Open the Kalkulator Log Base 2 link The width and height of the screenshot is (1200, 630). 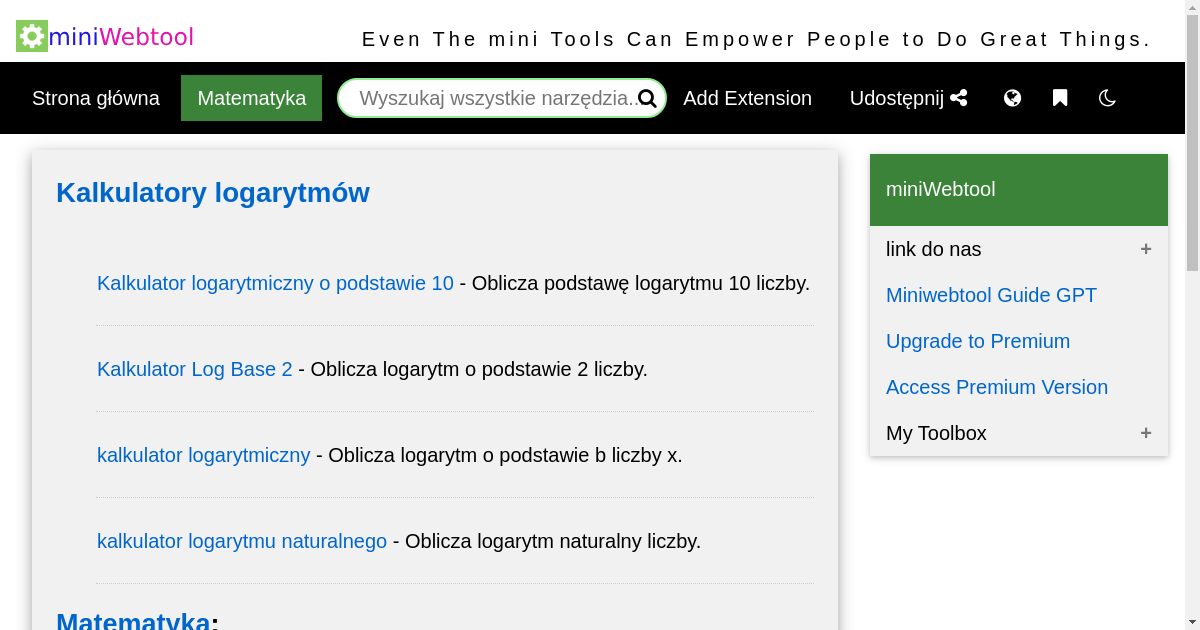195,369
